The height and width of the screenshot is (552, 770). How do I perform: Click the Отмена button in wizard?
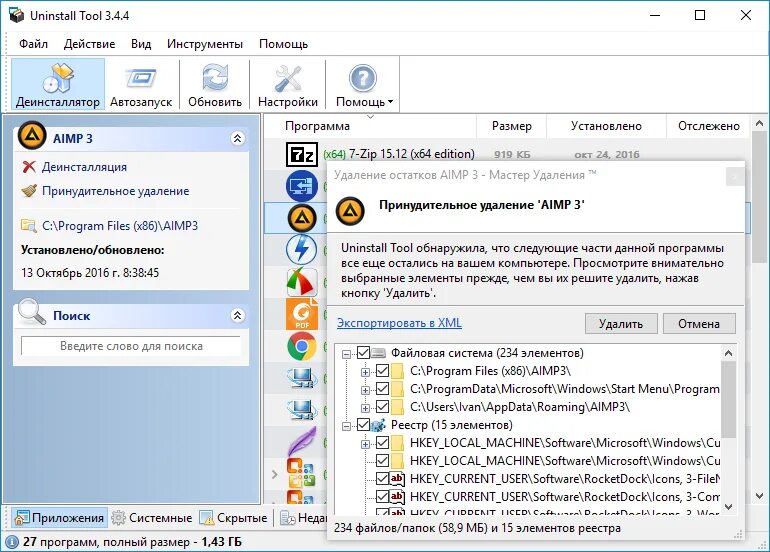click(699, 324)
